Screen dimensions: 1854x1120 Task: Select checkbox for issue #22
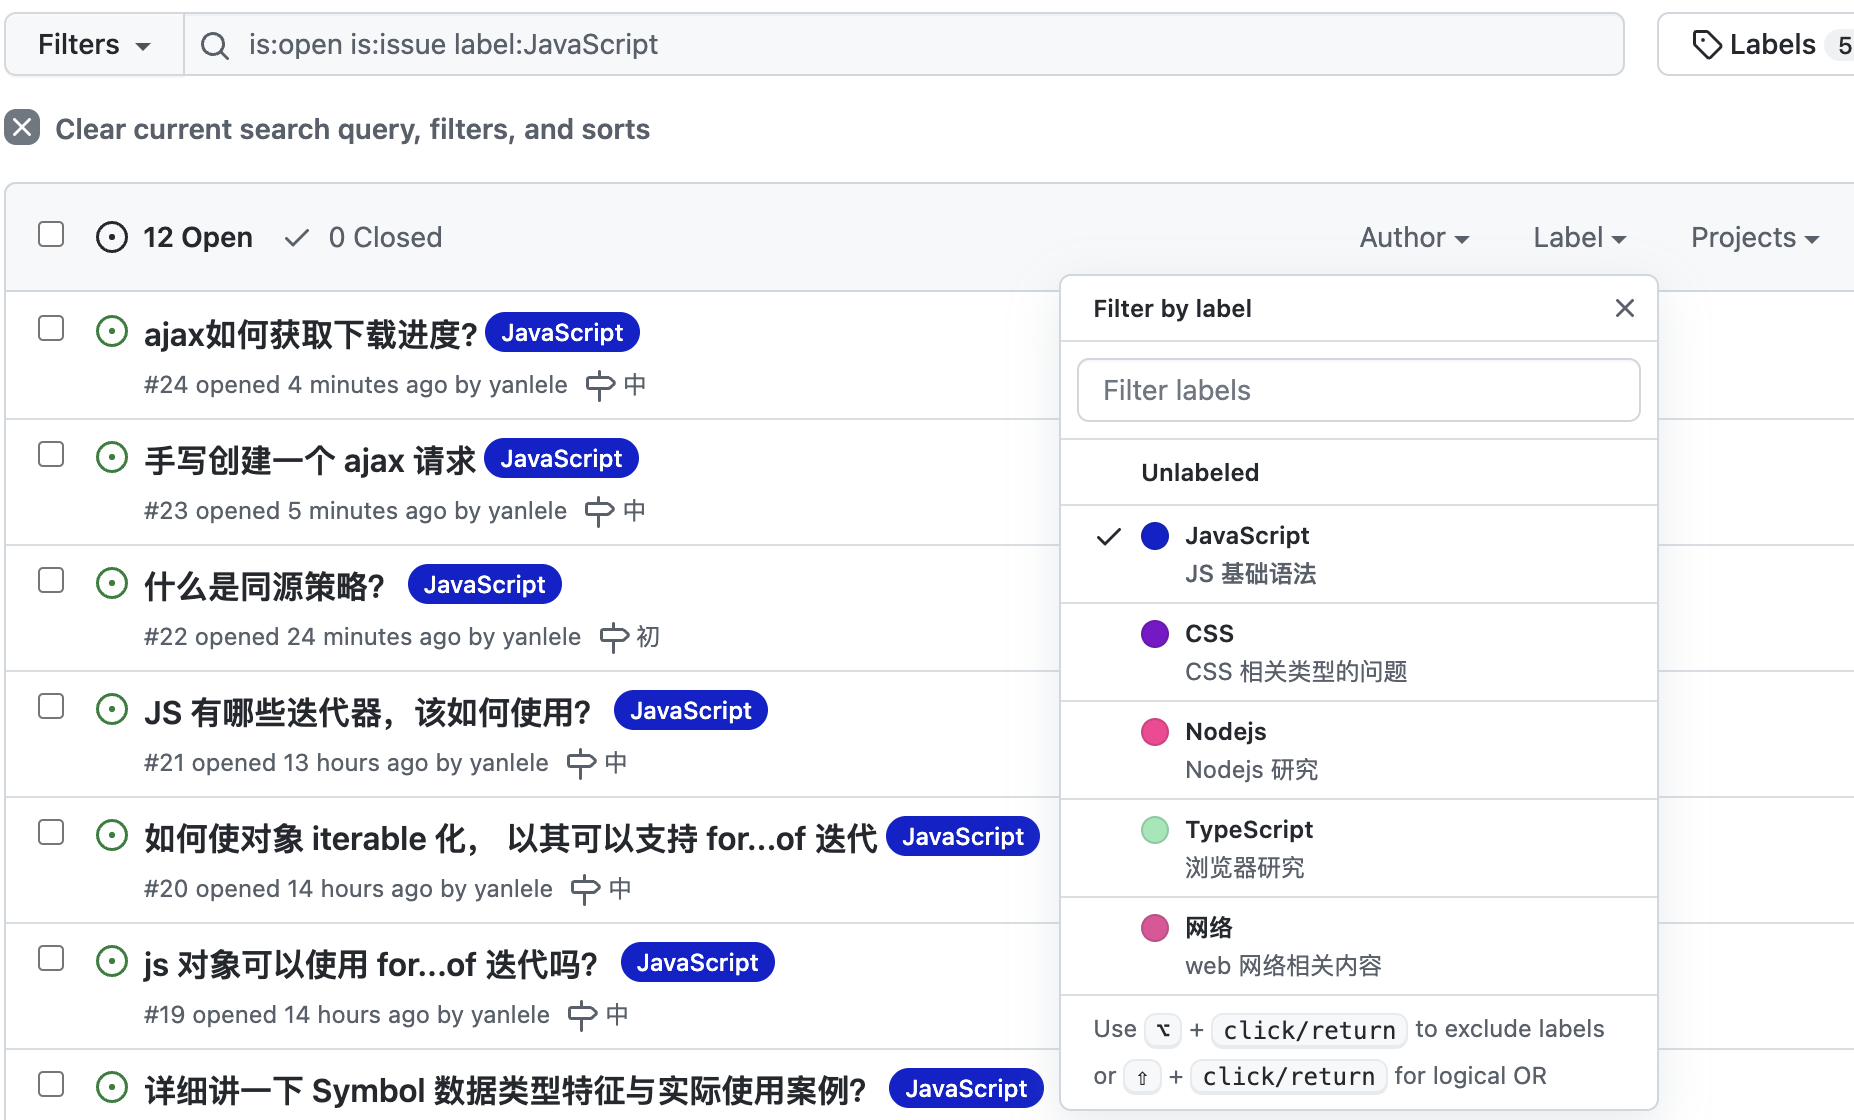pos(51,580)
